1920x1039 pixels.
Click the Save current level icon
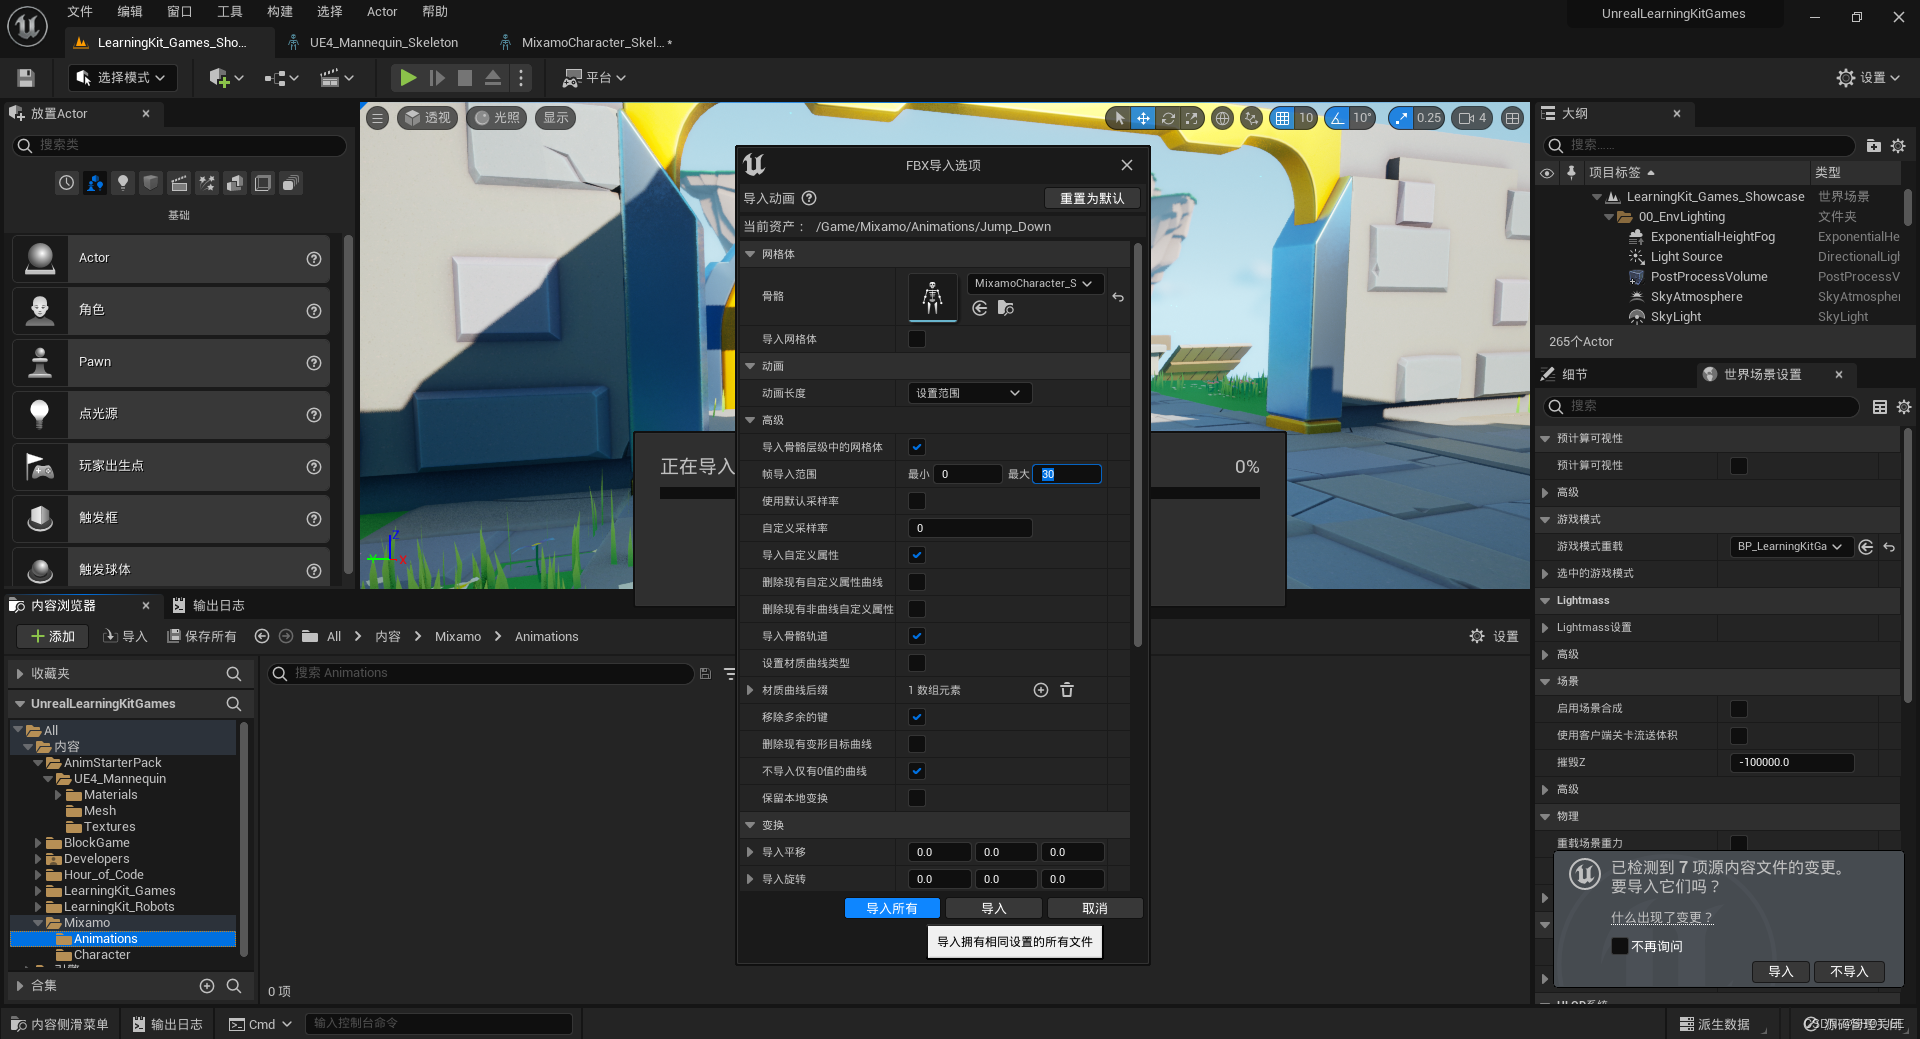tap(26, 77)
